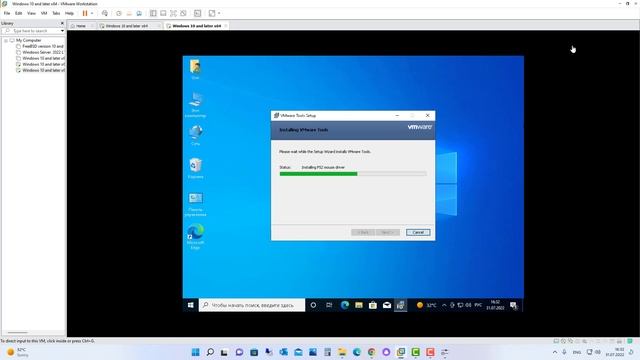Open the power options dropdown beside Pause
The height and width of the screenshot is (360, 640).
coord(92,13)
